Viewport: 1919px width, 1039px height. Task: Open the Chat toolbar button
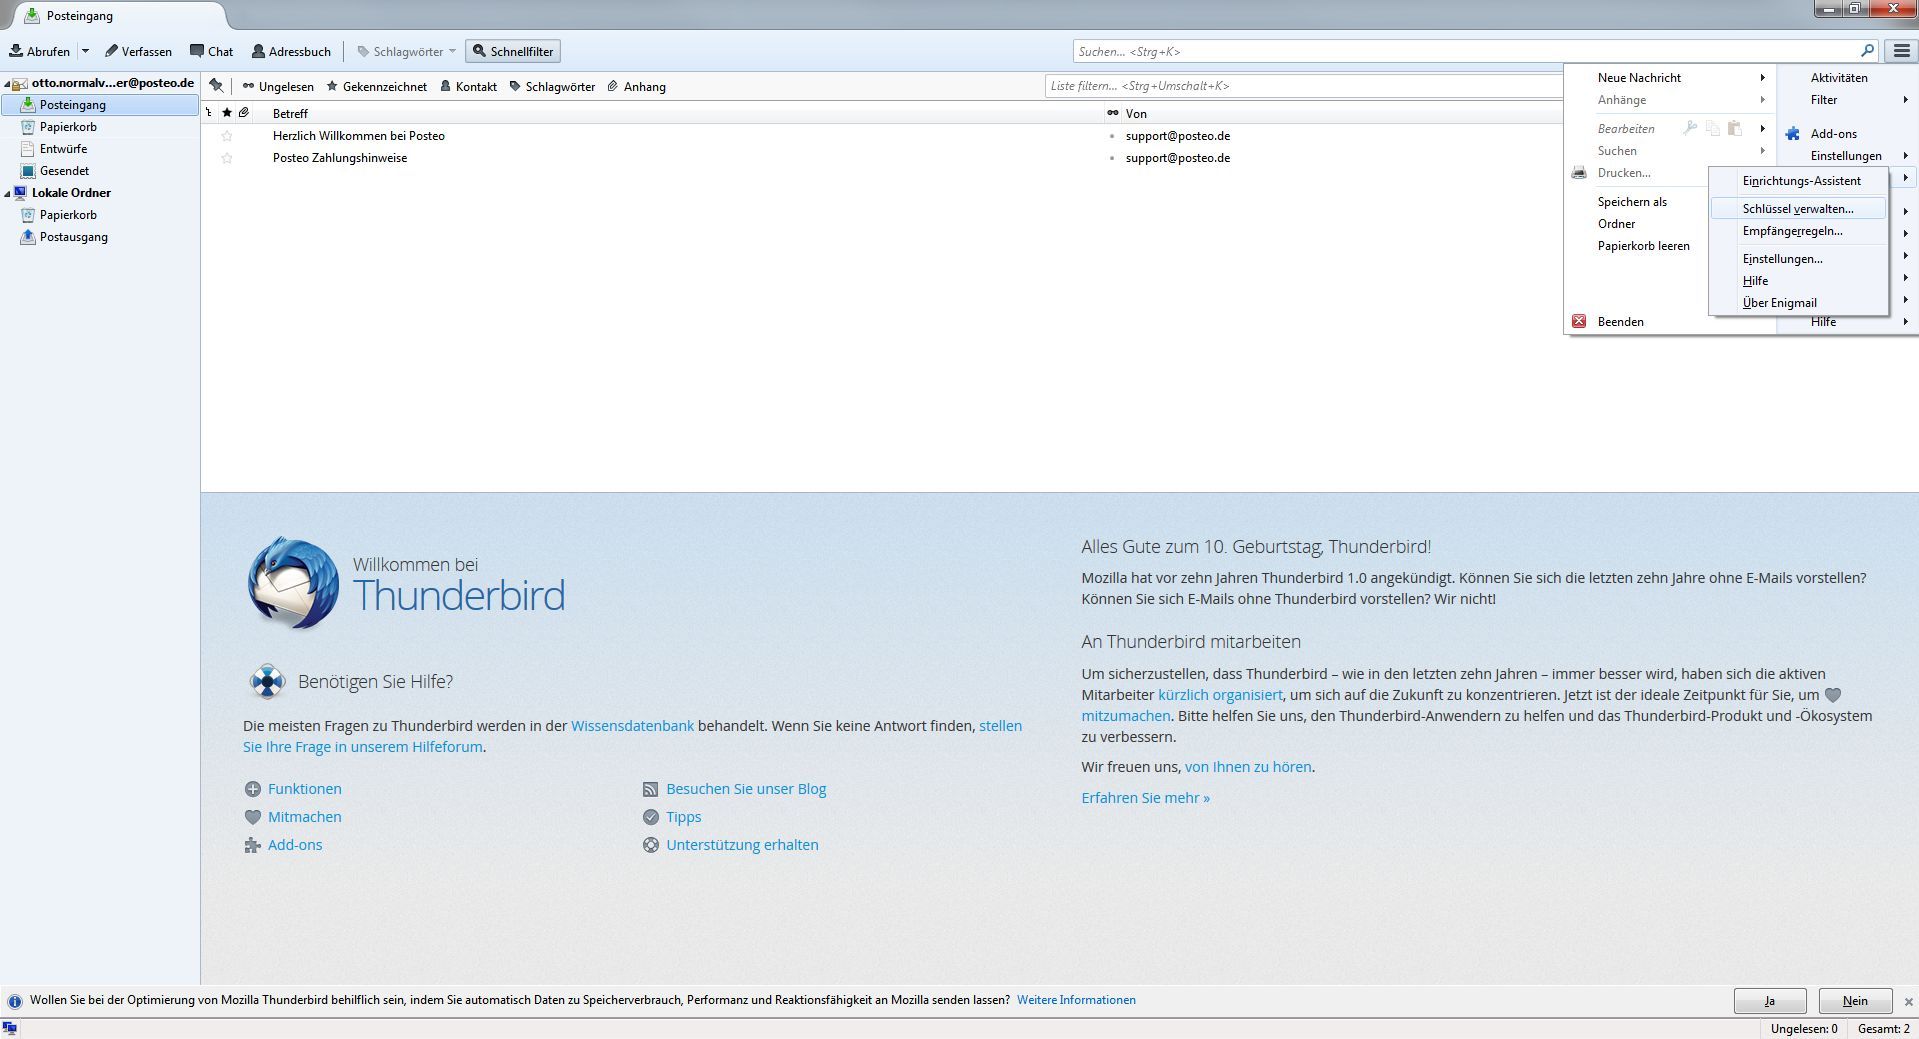pos(211,51)
